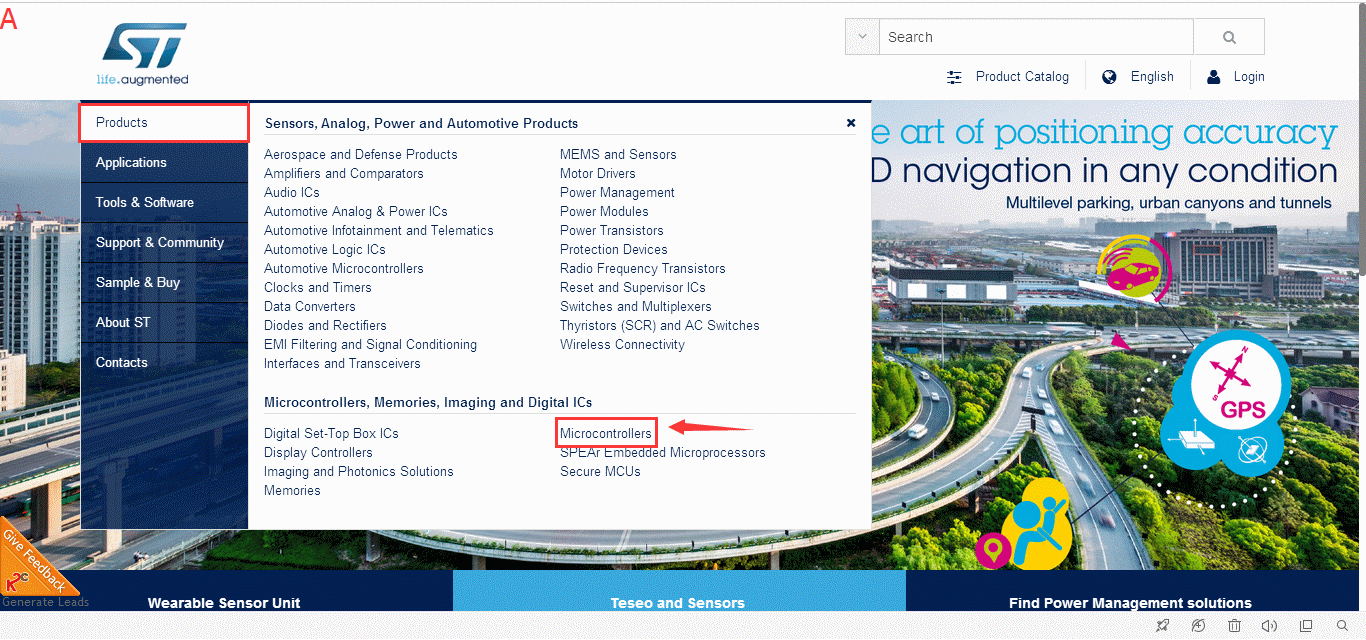Click the browser speaker sound icon
1366x640 pixels.
(x=1270, y=626)
